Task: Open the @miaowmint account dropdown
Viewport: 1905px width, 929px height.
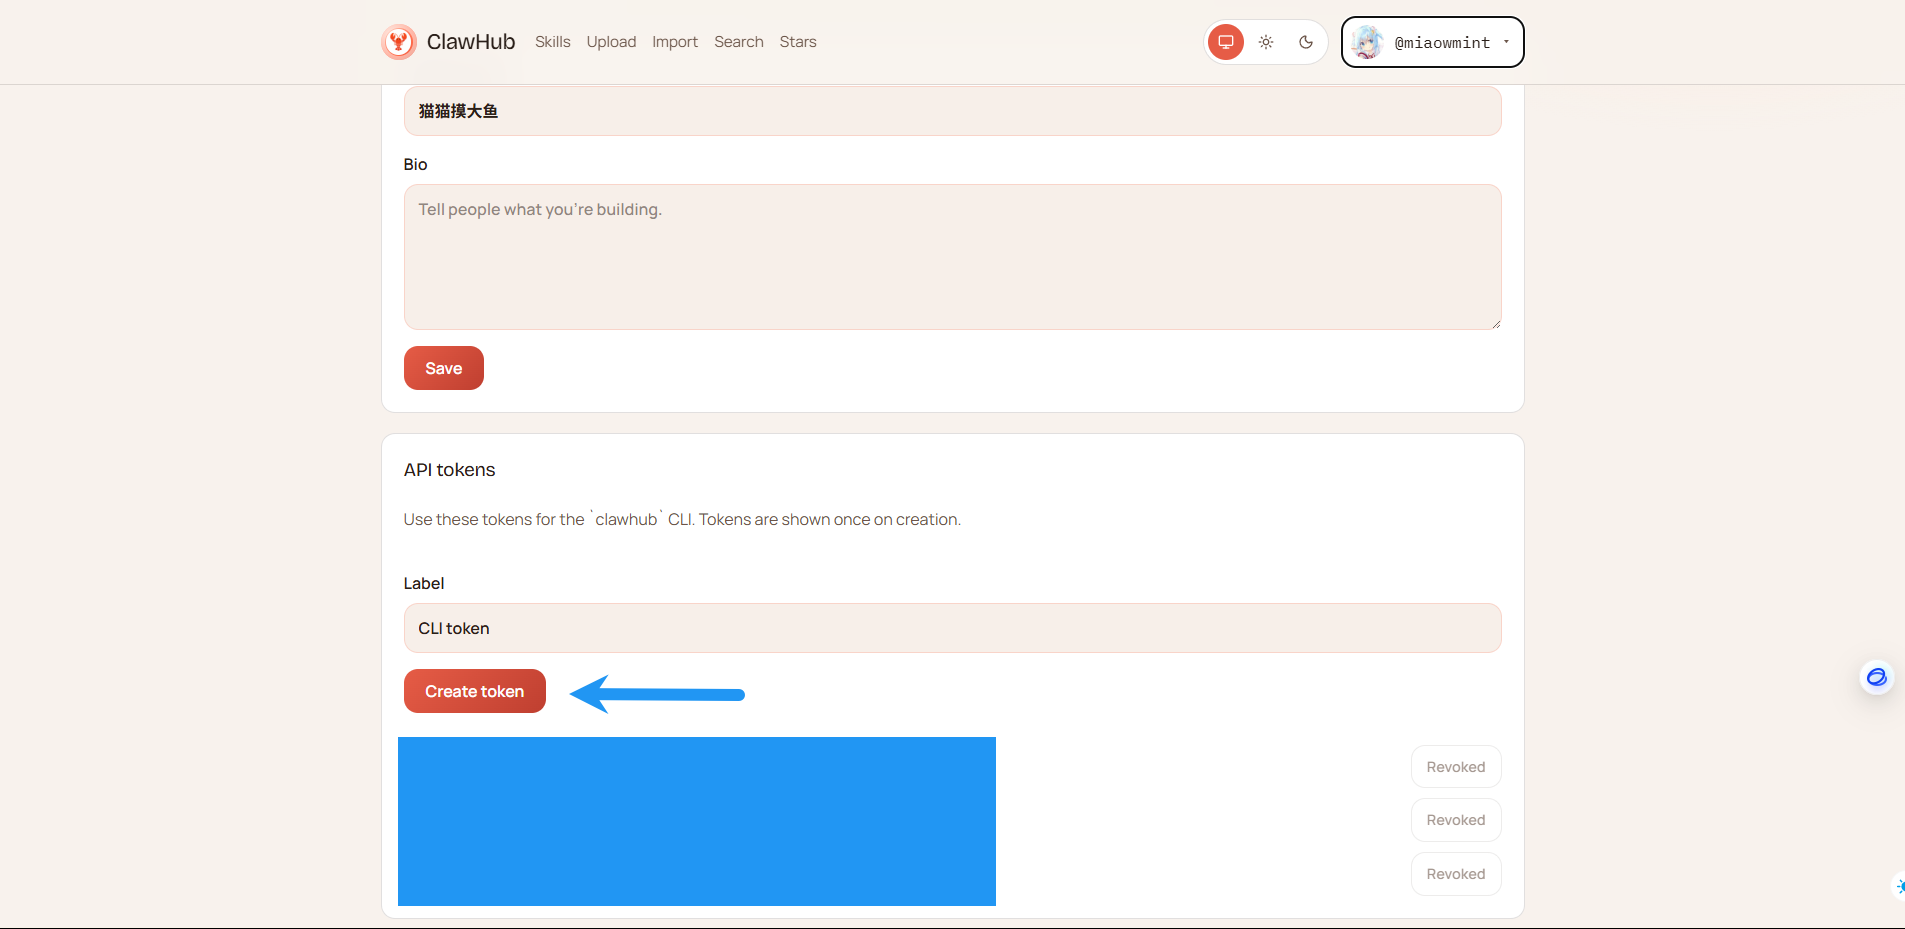Action: (x=1441, y=42)
